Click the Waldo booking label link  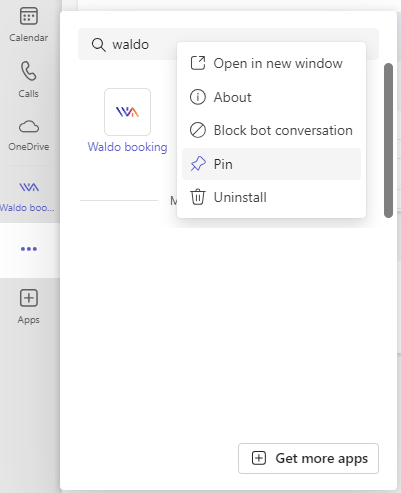click(x=127, y=147)
